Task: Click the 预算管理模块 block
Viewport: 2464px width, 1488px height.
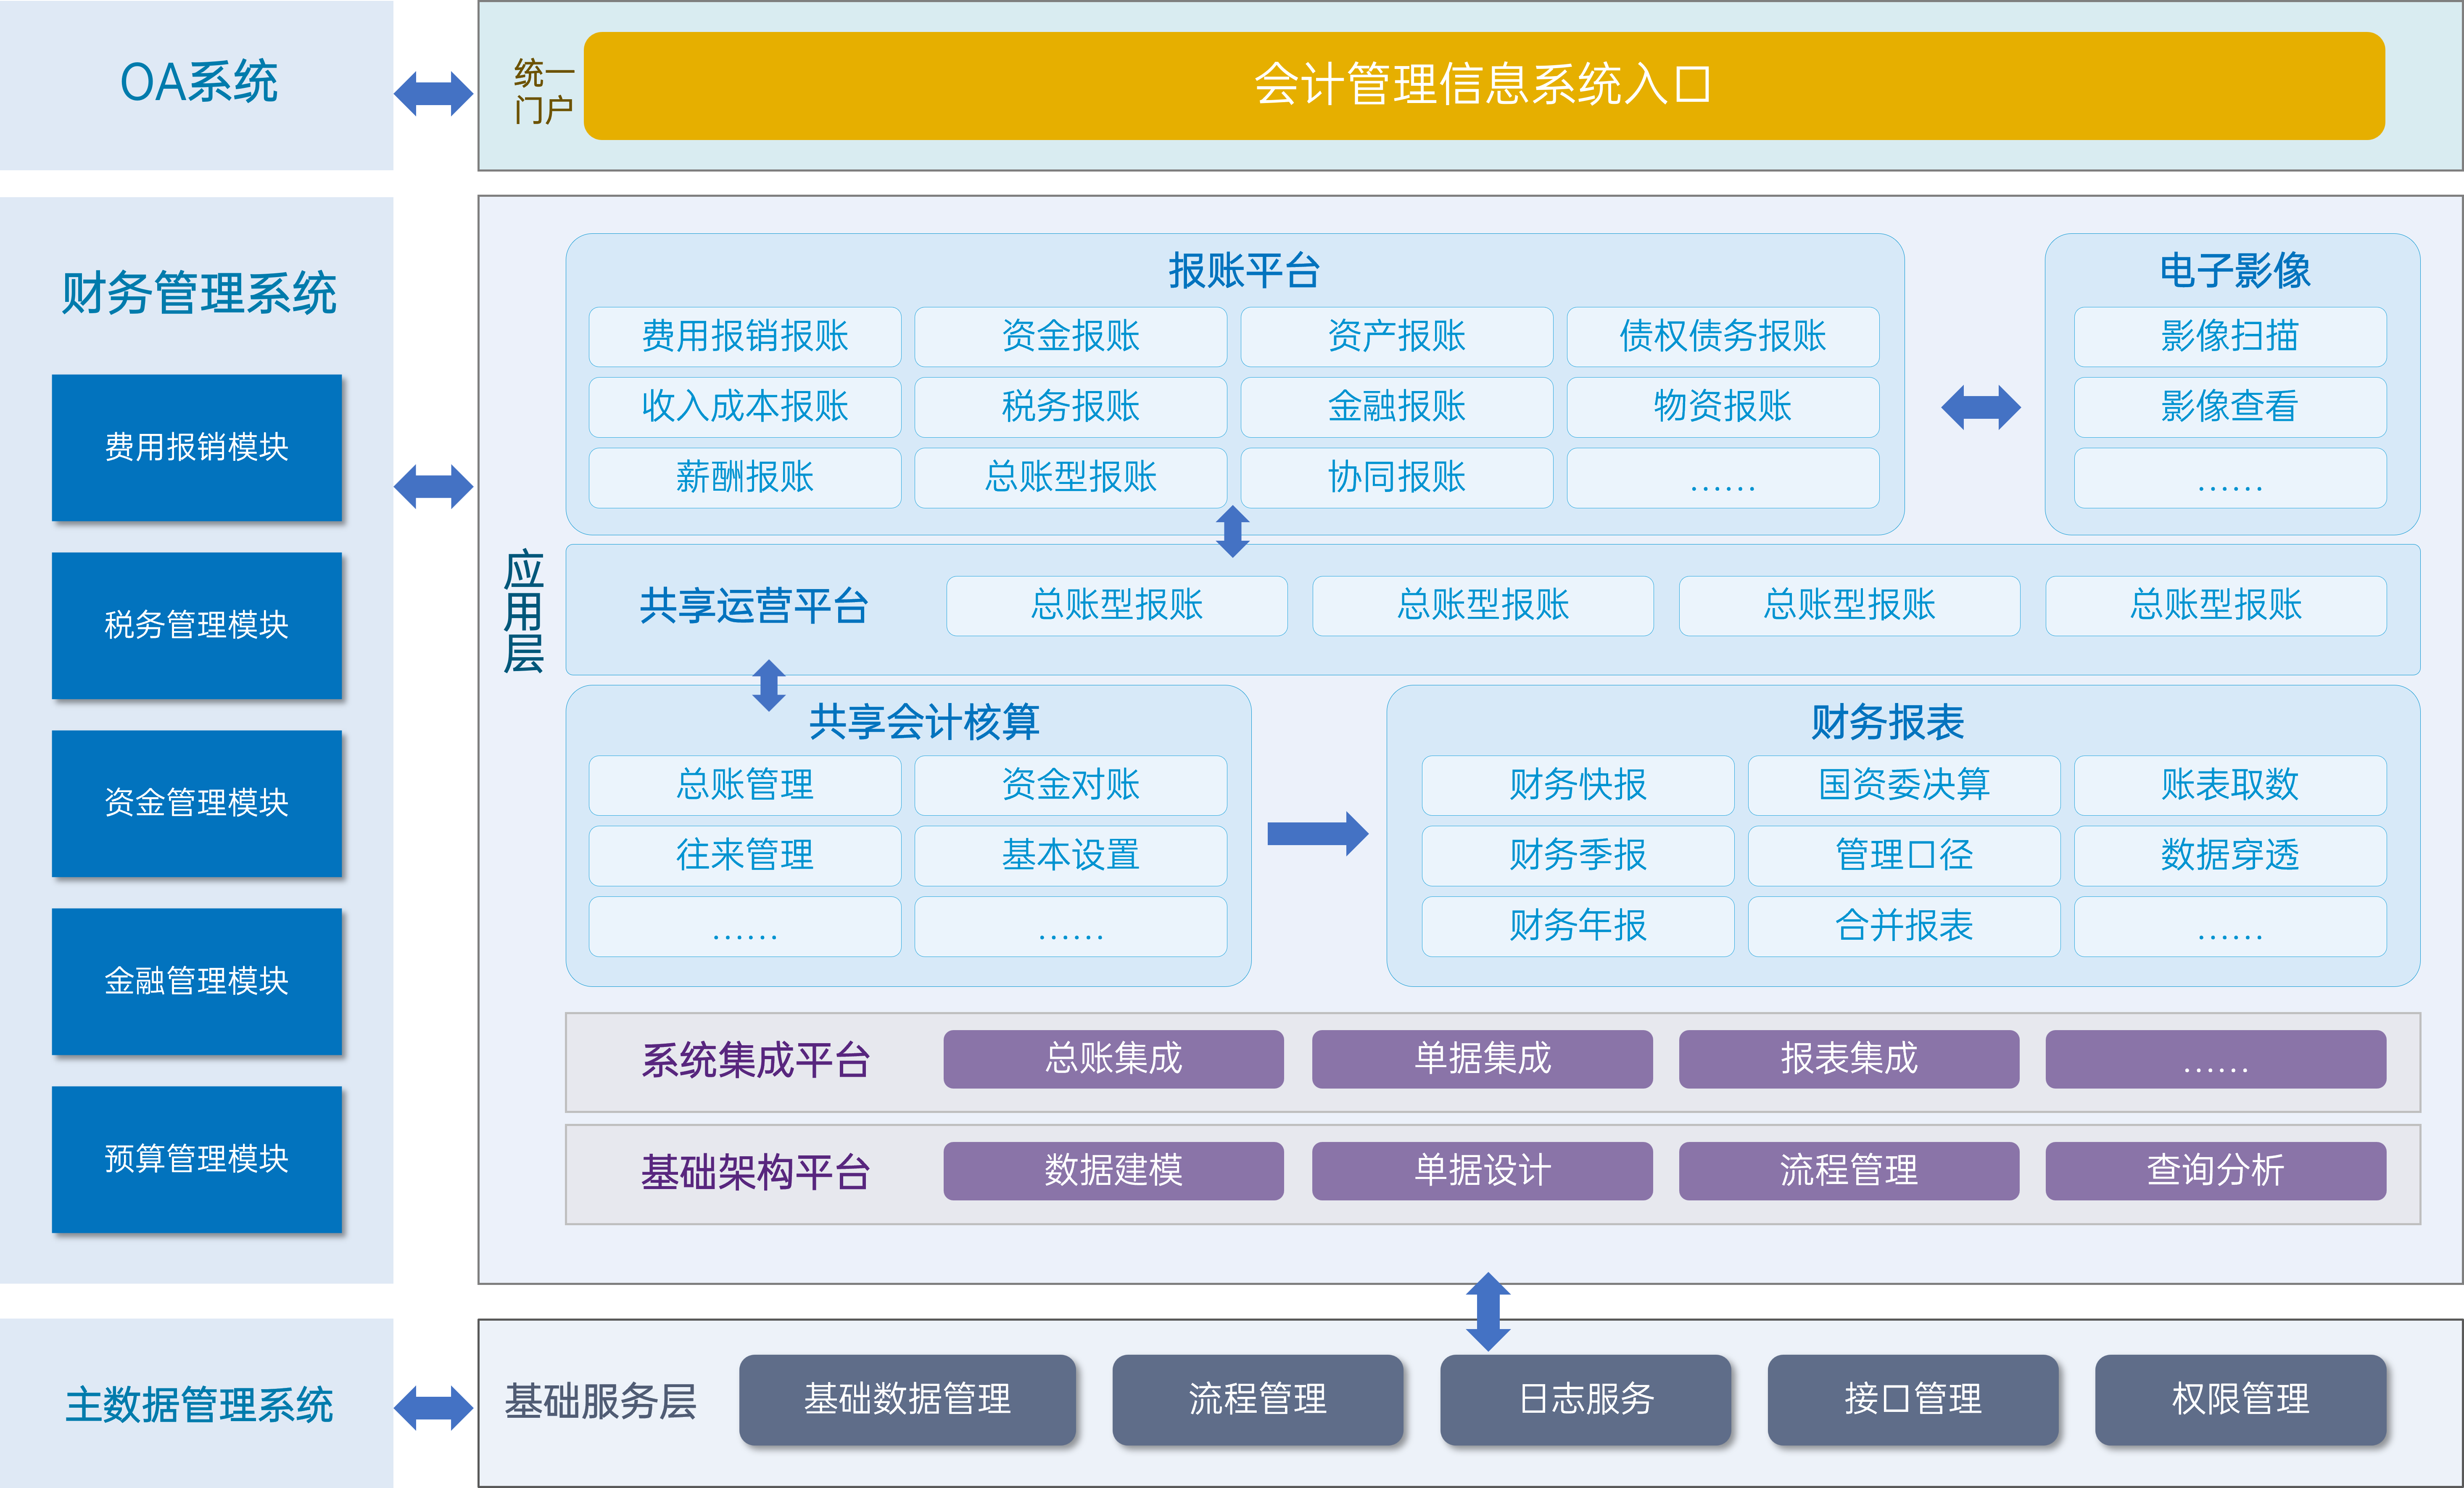Action: [x=197, y=1159]
